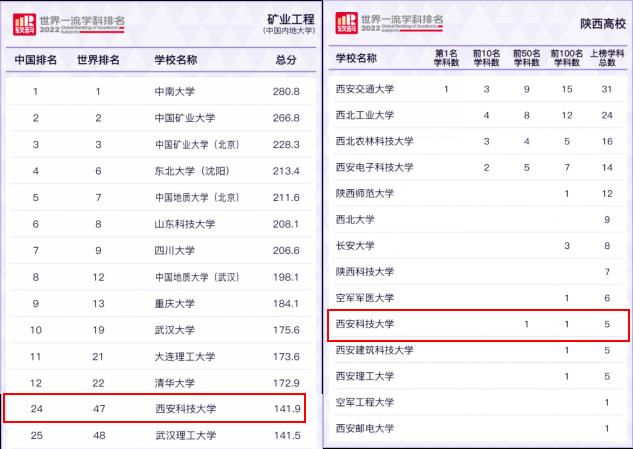Click highlighted 西安科技大学 in the mining ranking

[185, 409]
